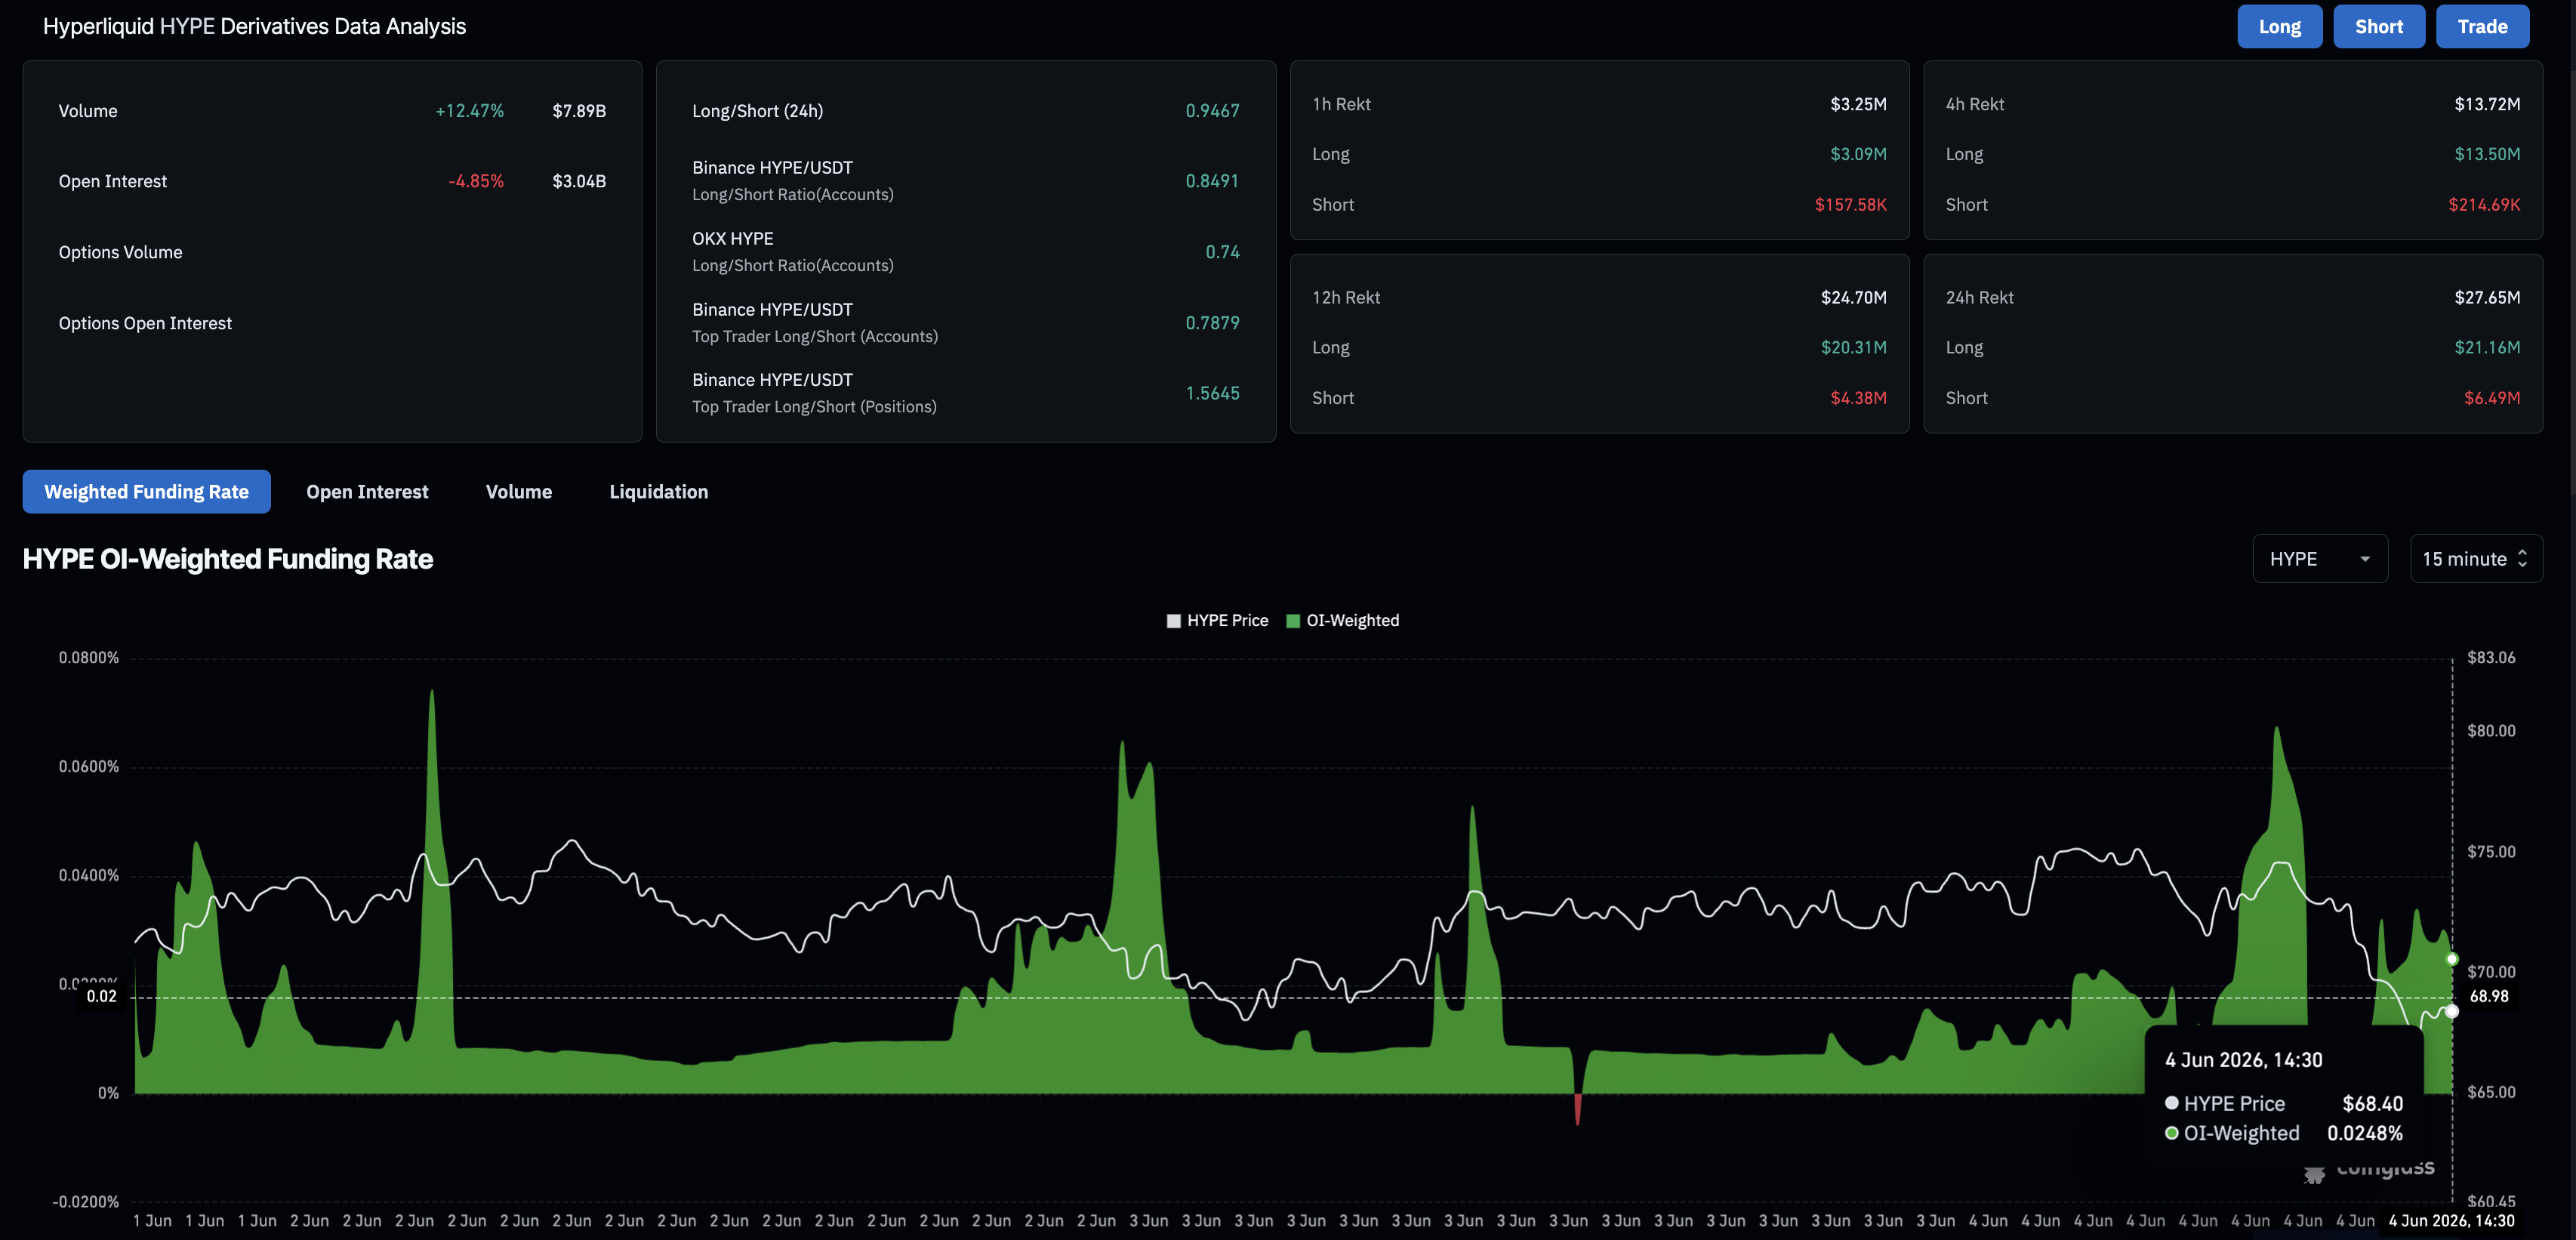Click 4h Rekt short value $214.69K
Screen dimensions: 2576x1240
pos(2484,205)
